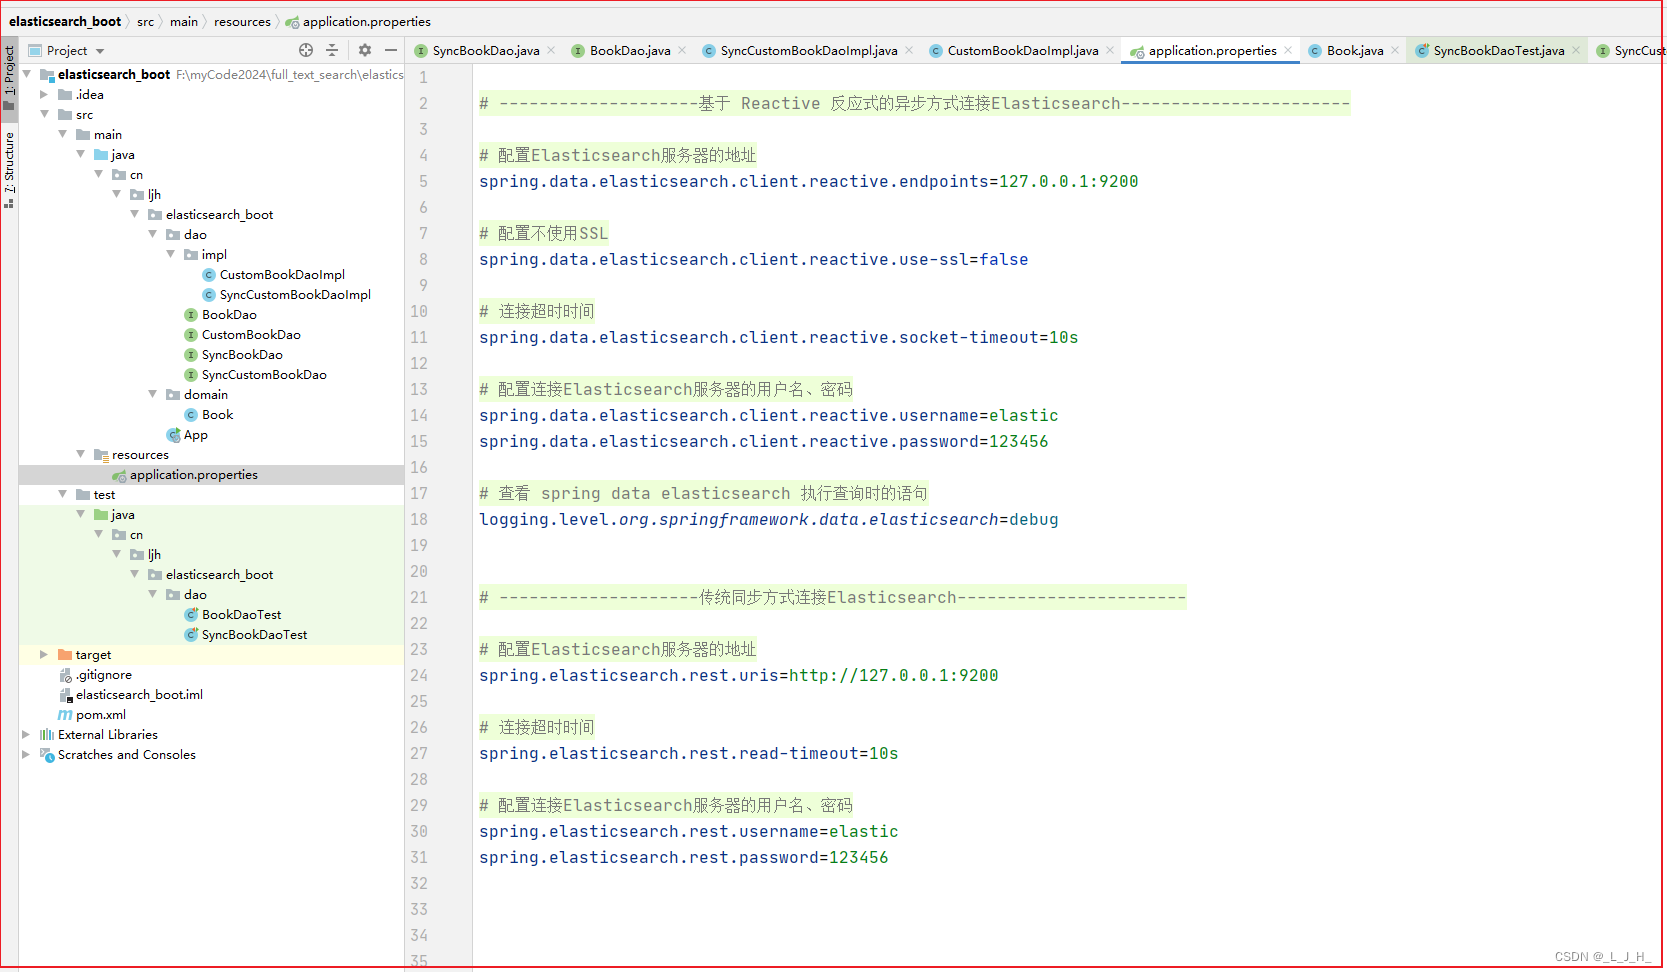Click the locate-in-tree target icon in Project panel
The width and height of the screenshot is (1667, 972).
[x=306, y=50]
